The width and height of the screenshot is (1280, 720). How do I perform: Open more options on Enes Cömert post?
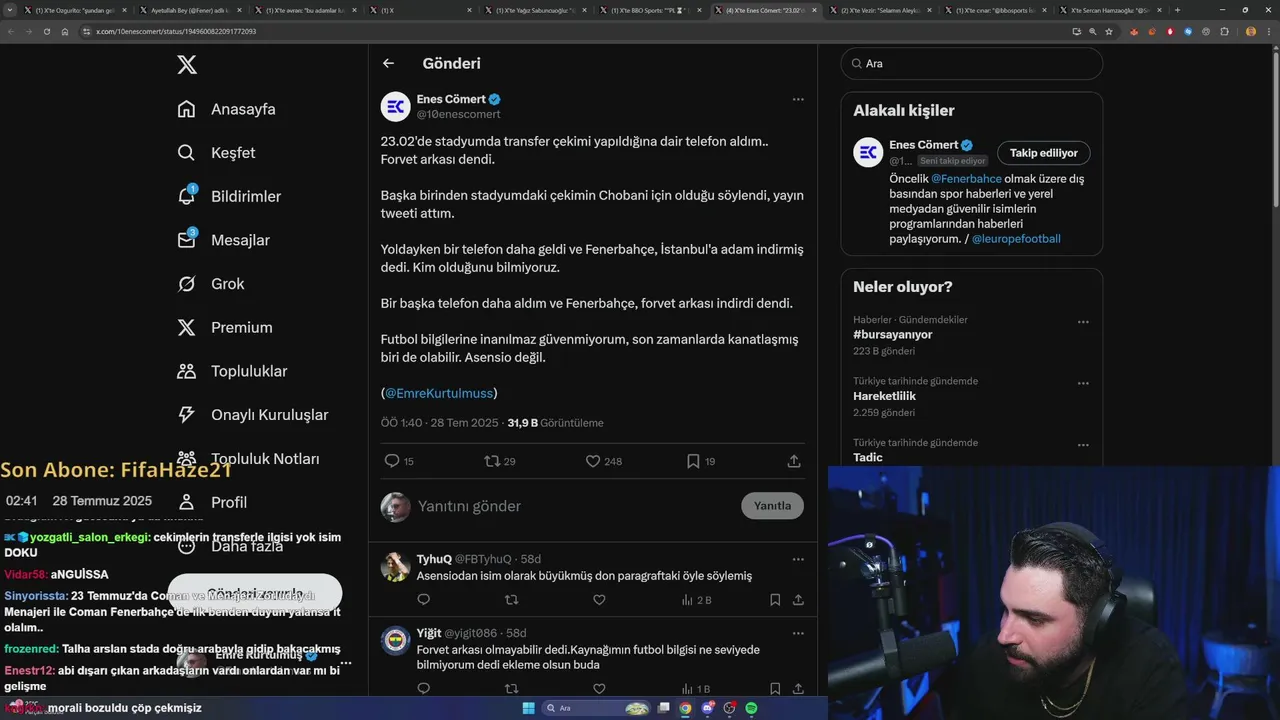[x=798, y=99]
